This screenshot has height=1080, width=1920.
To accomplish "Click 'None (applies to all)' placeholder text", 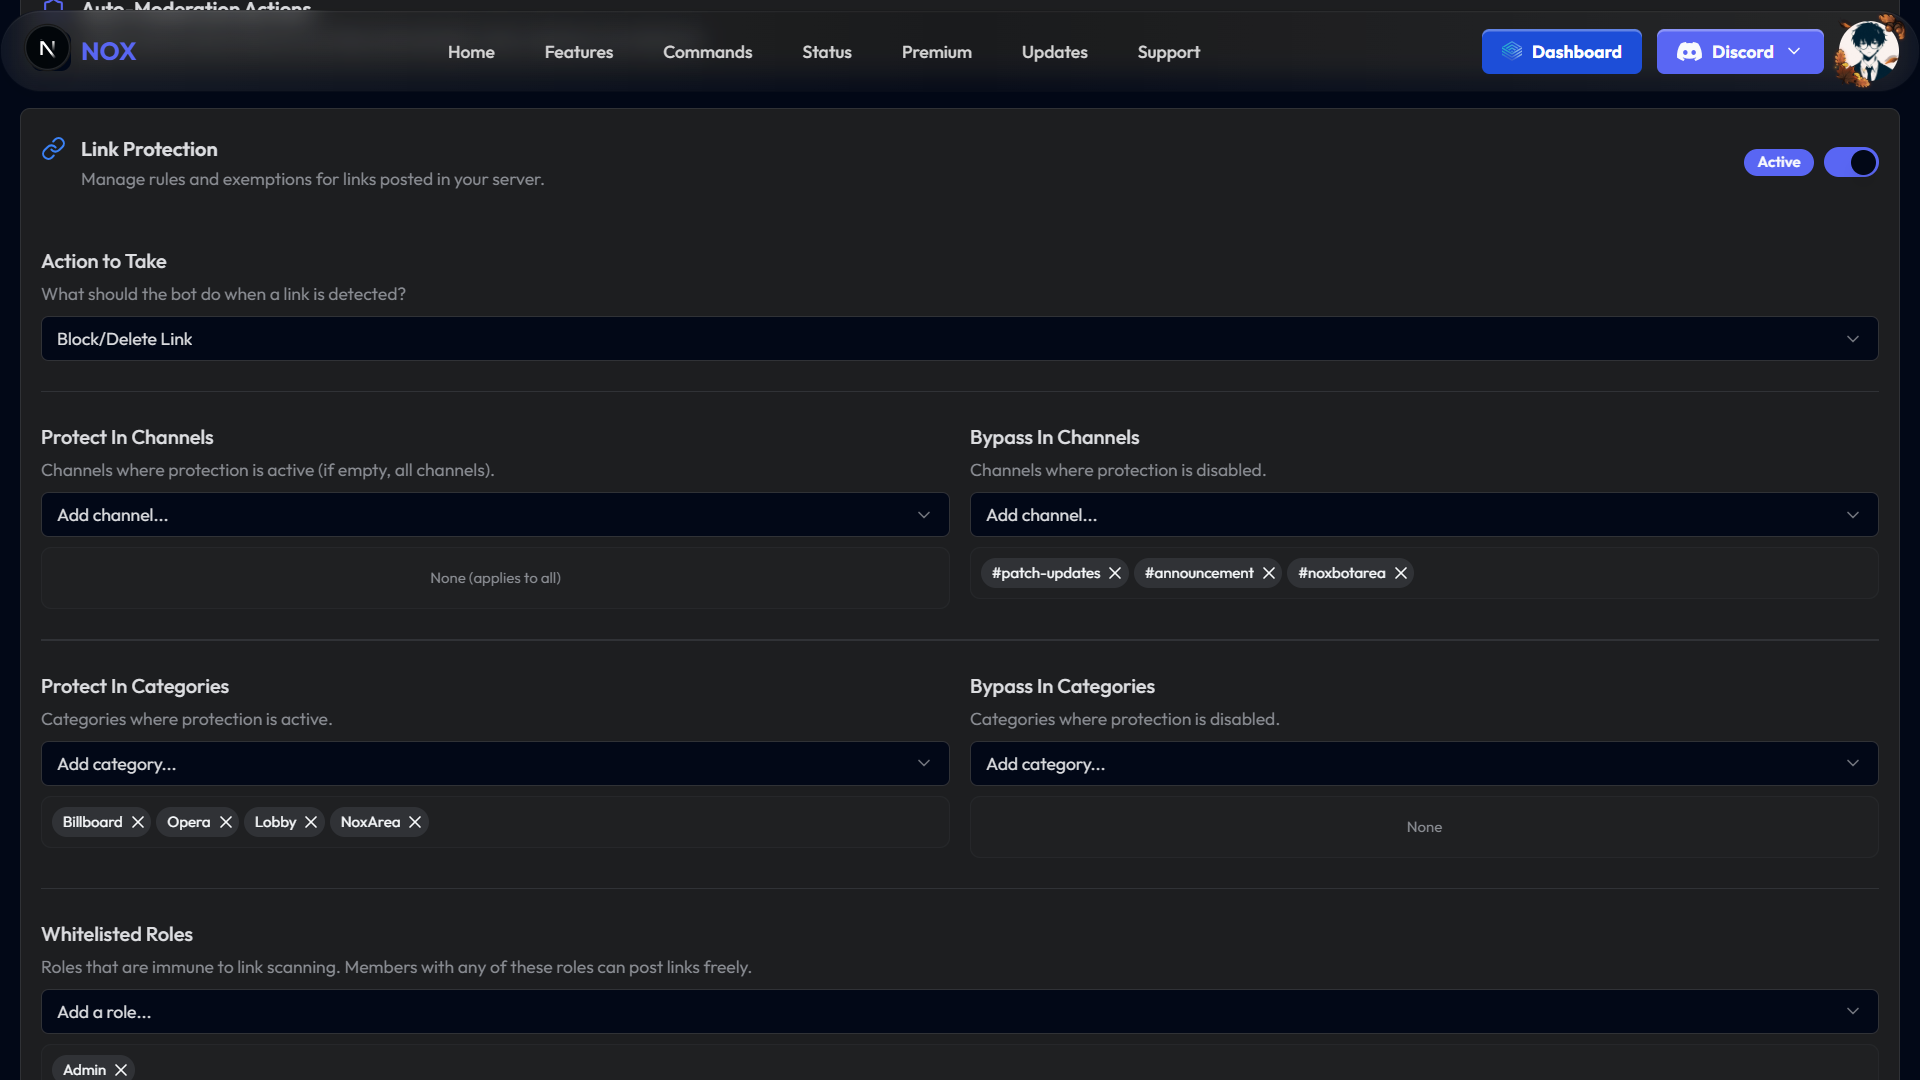I will pyautogui.click(x=495, y=578).
